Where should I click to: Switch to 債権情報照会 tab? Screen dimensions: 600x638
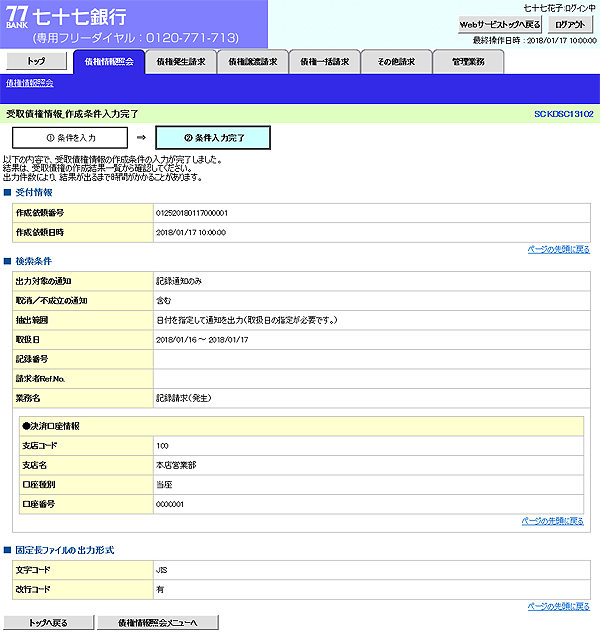point(109,62)
